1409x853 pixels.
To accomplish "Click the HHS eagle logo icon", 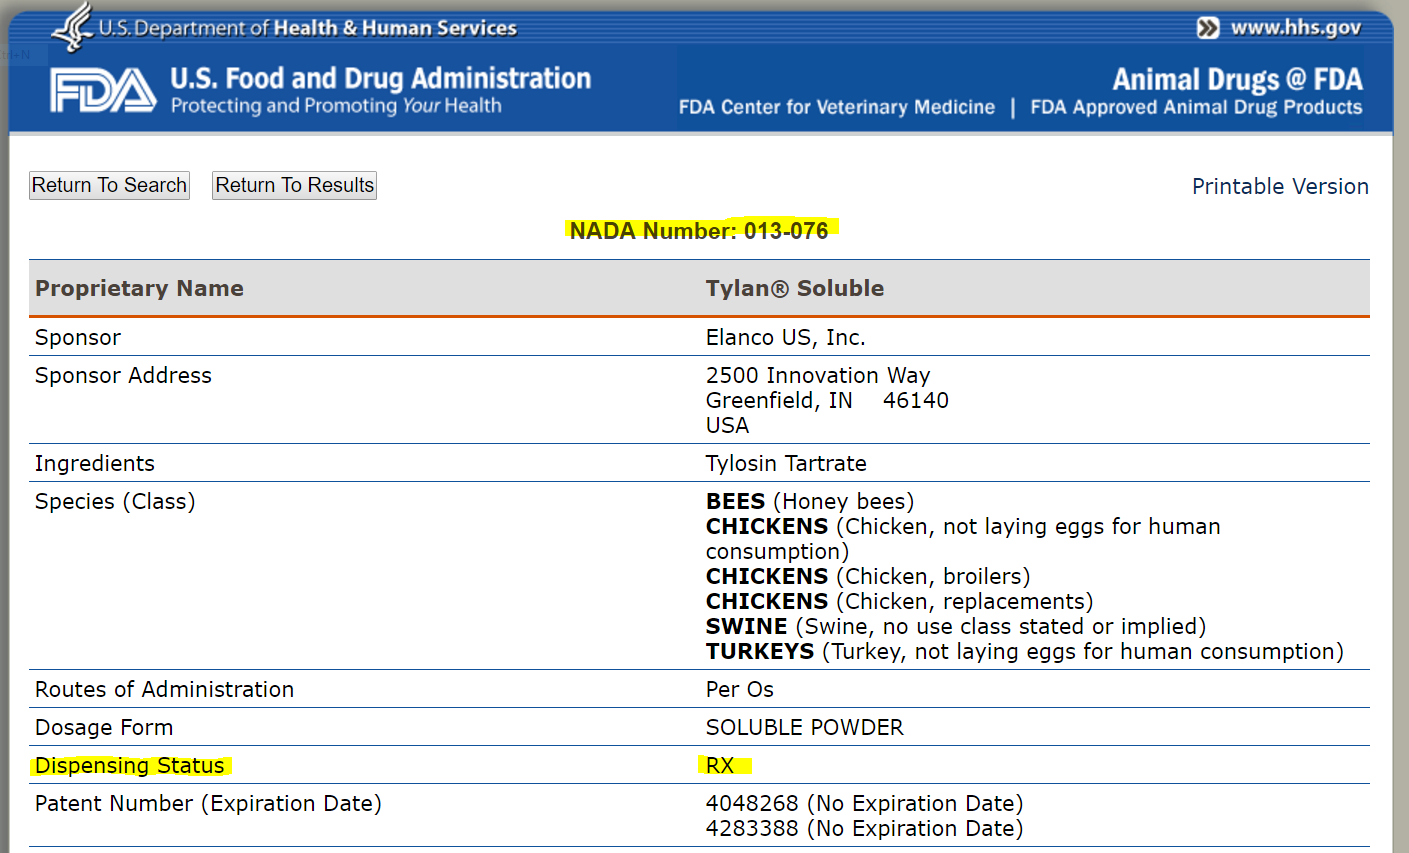I will pos(72,27).
